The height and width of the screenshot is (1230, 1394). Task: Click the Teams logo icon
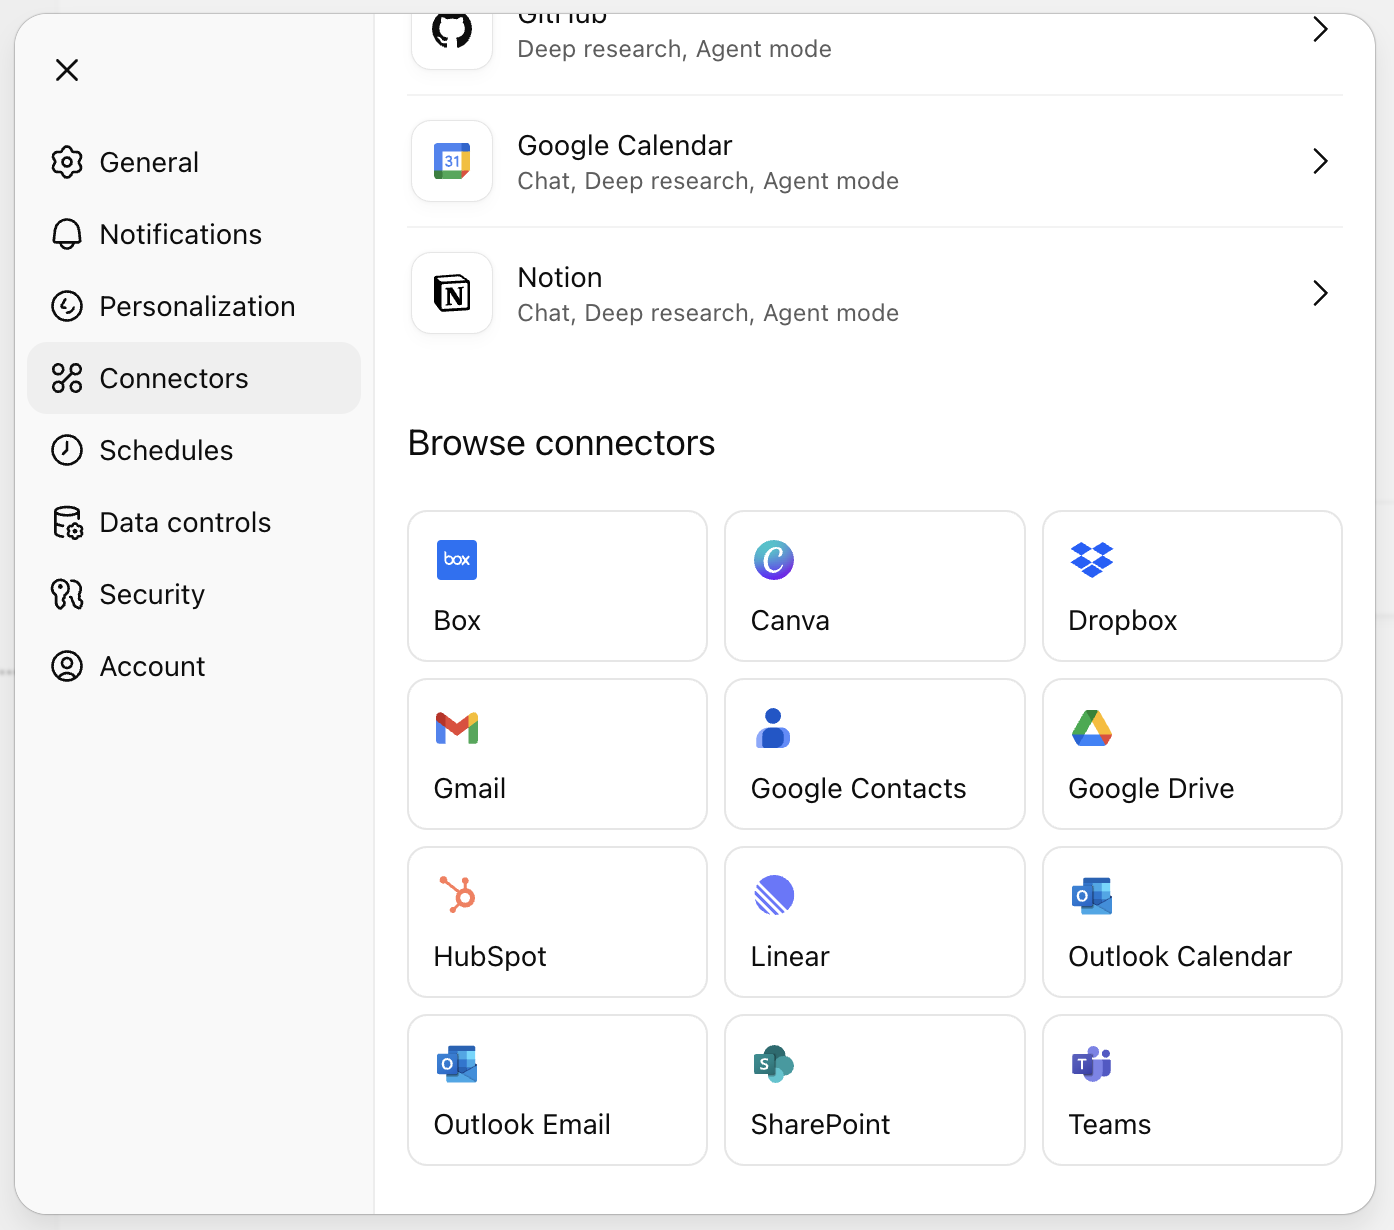pyautogui.click(x=1092, y=1064)
